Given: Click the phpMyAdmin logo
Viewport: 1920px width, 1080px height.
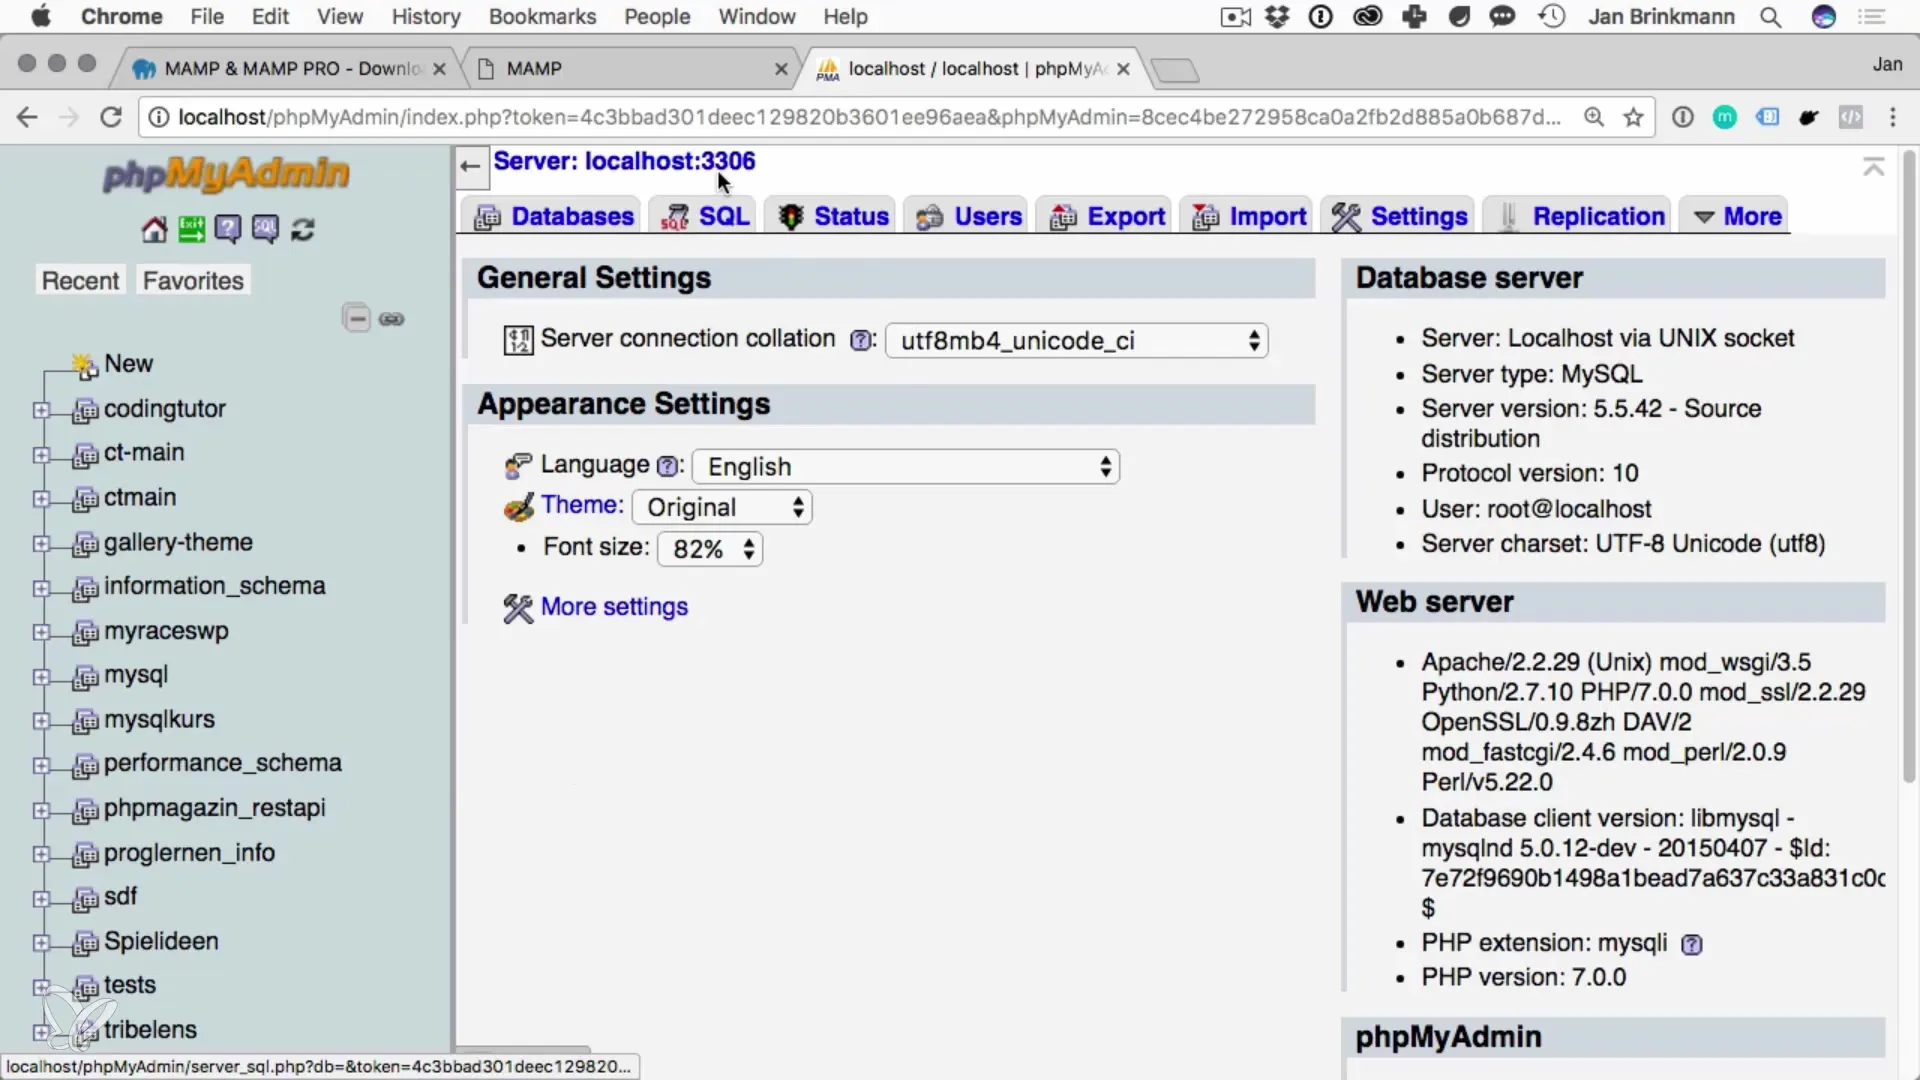Looking at the screenshot, I should click(x=226, y=174).
